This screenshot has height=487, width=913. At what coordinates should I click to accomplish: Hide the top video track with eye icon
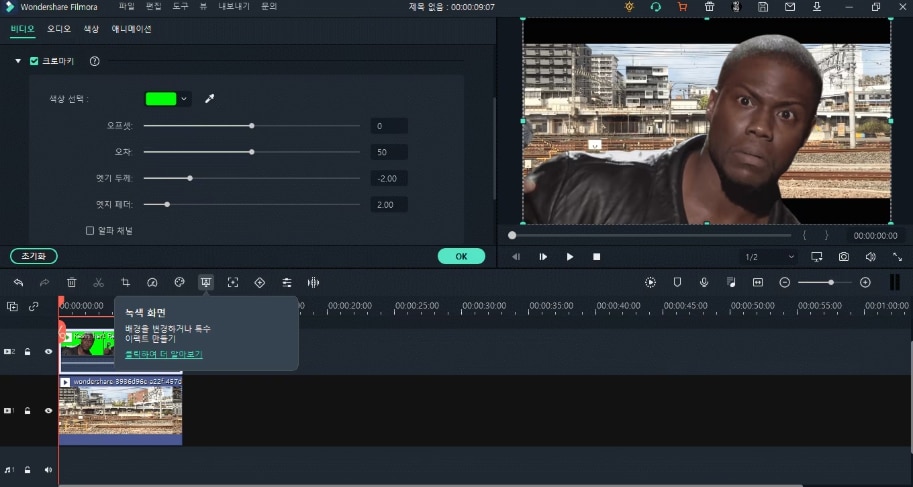click(48, 352)
